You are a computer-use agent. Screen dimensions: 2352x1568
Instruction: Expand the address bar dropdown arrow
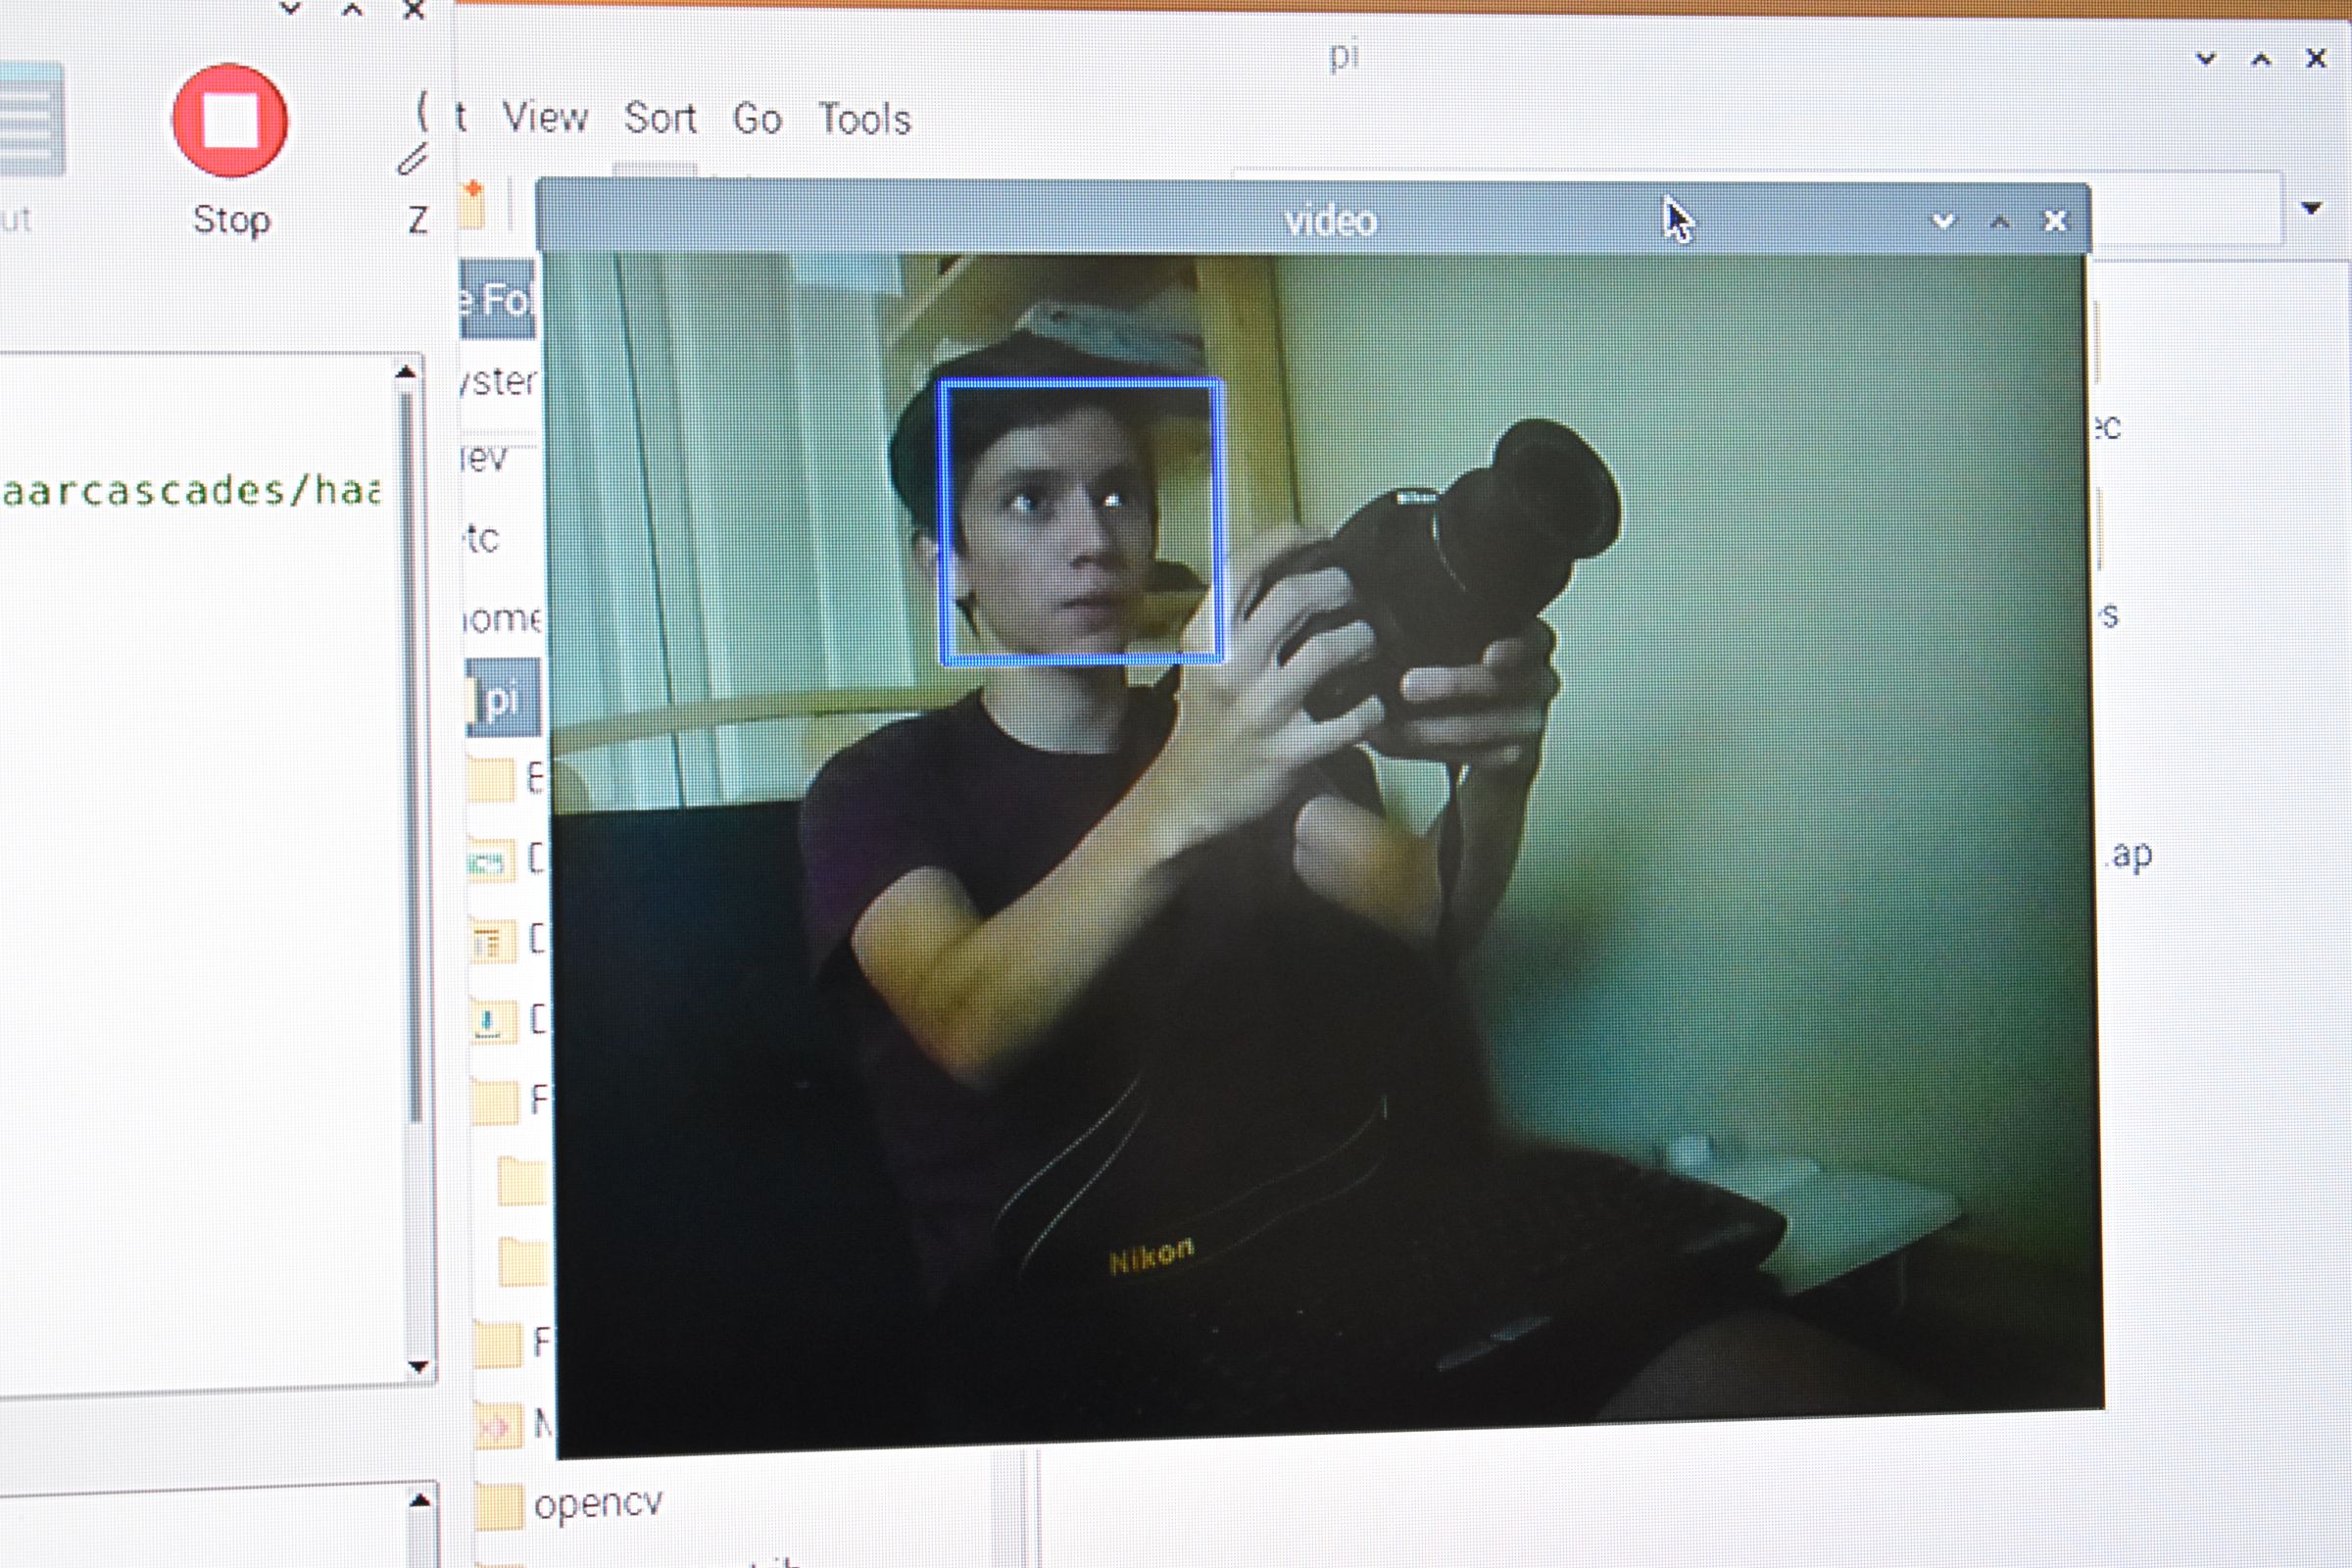click(2313, 208)
